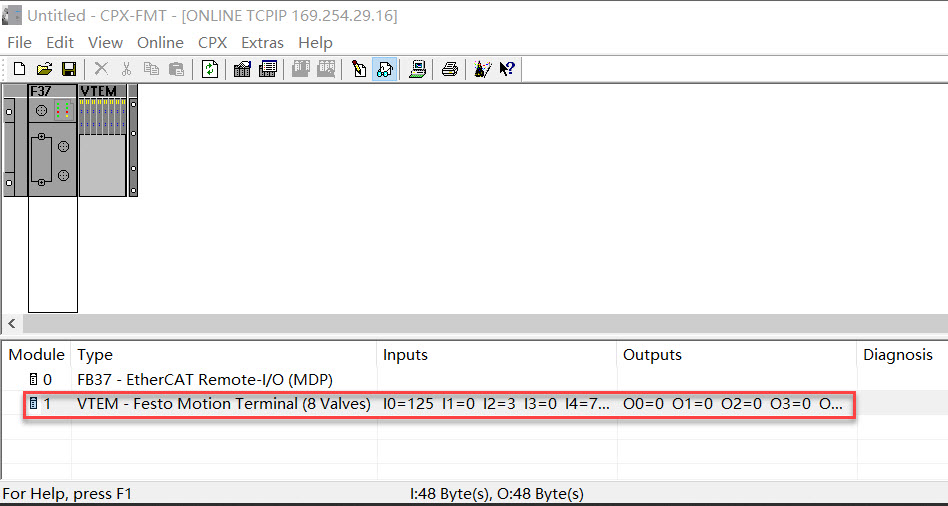Click the Module column header
This screenshot has width=948, height=506.
click(x=36, y=355)
